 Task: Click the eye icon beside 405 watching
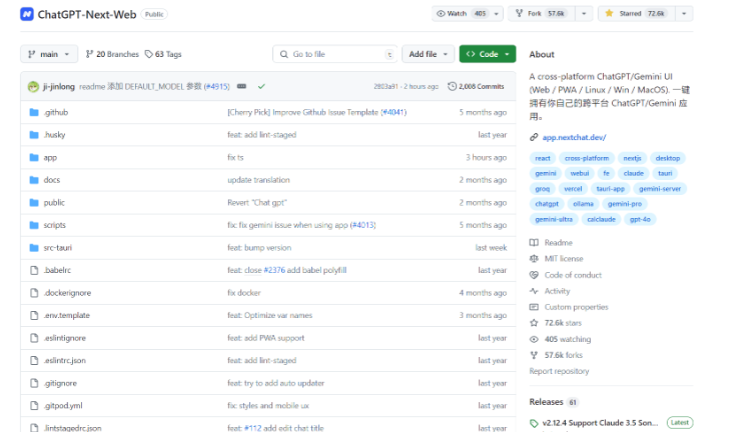click(x=534, y=339)
